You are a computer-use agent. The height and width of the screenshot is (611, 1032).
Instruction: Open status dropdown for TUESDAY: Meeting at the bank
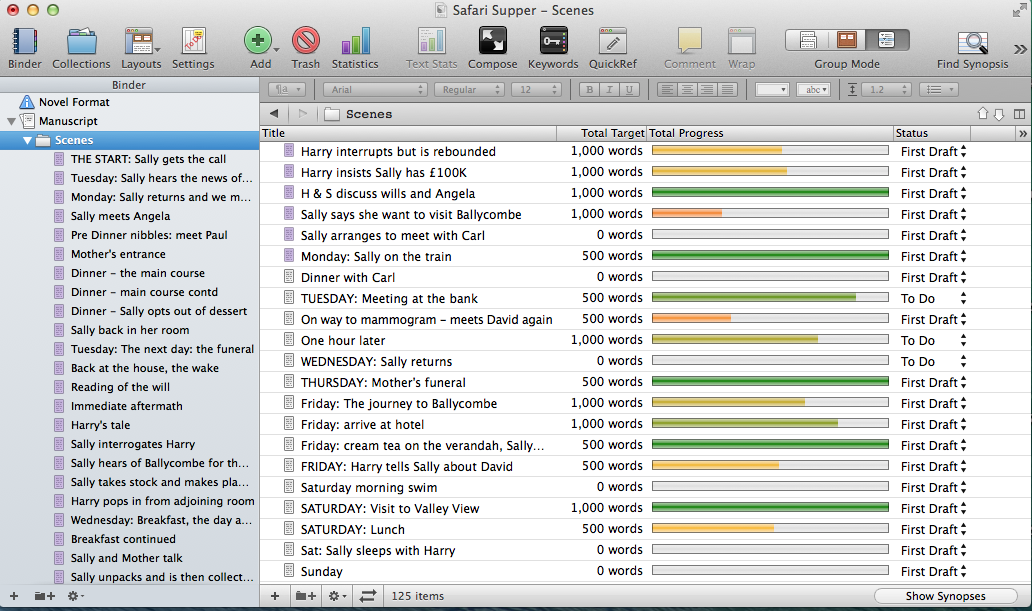[963, 298]
